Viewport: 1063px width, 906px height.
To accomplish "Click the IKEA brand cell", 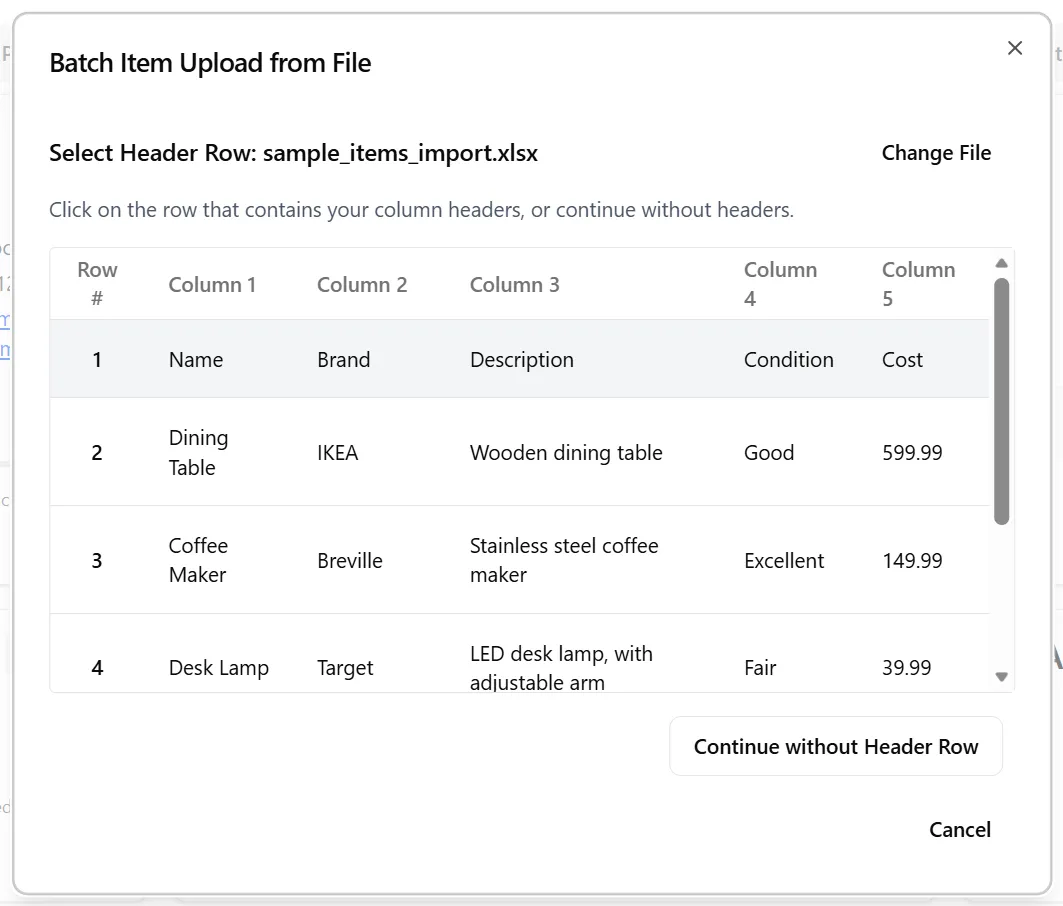I will 338,452.
